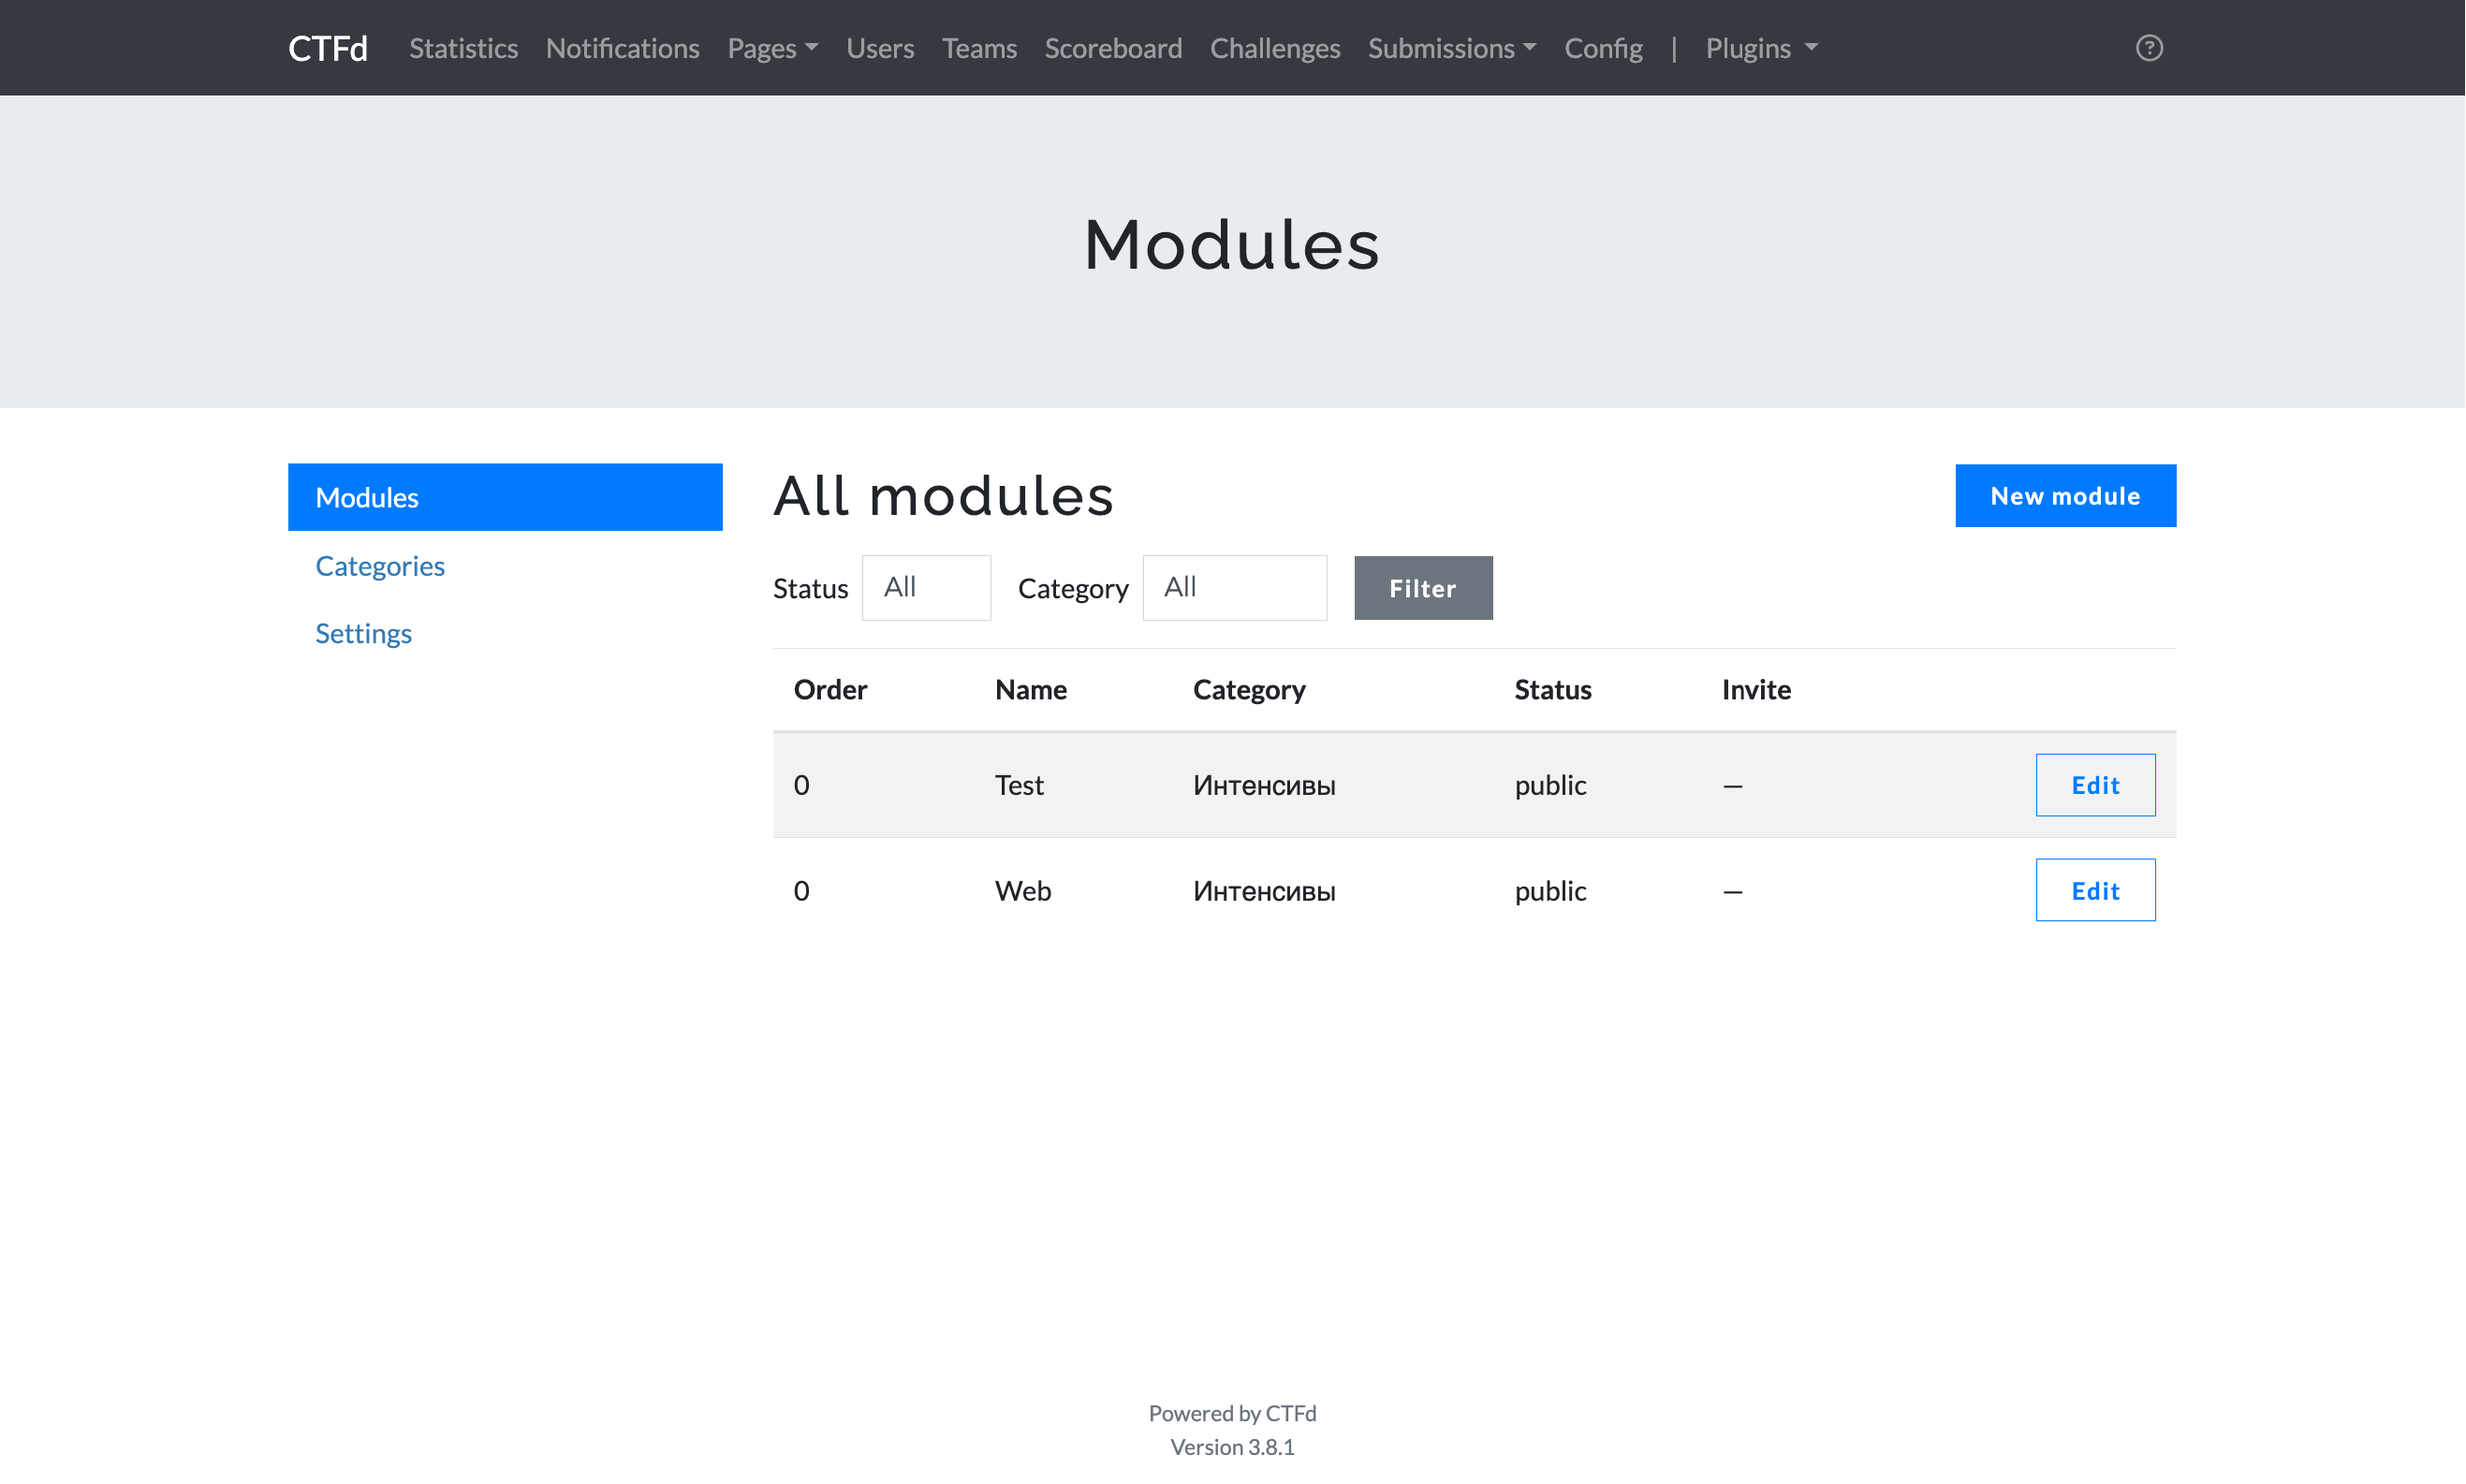Image resolution: width=2466 pixels, height=1484 pixels.
Task: Edit the Test module
Action: point(2095,785)
